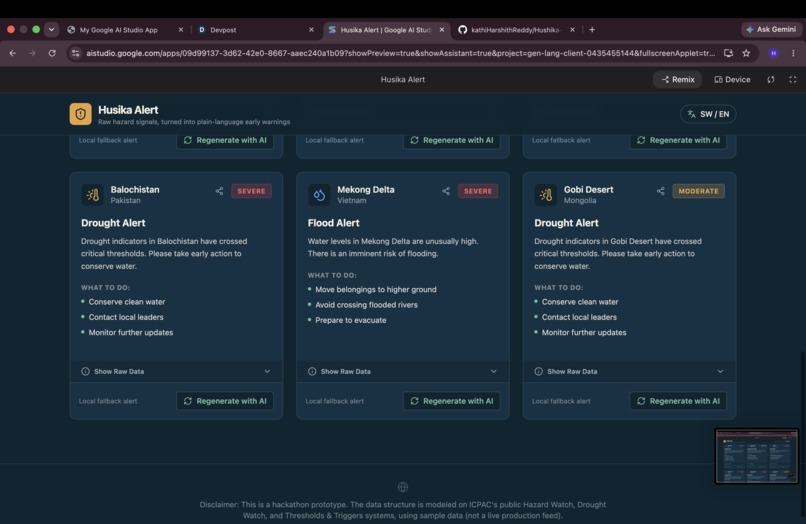Open site information icon in address bar
The image size is (806, 524).
76,53
